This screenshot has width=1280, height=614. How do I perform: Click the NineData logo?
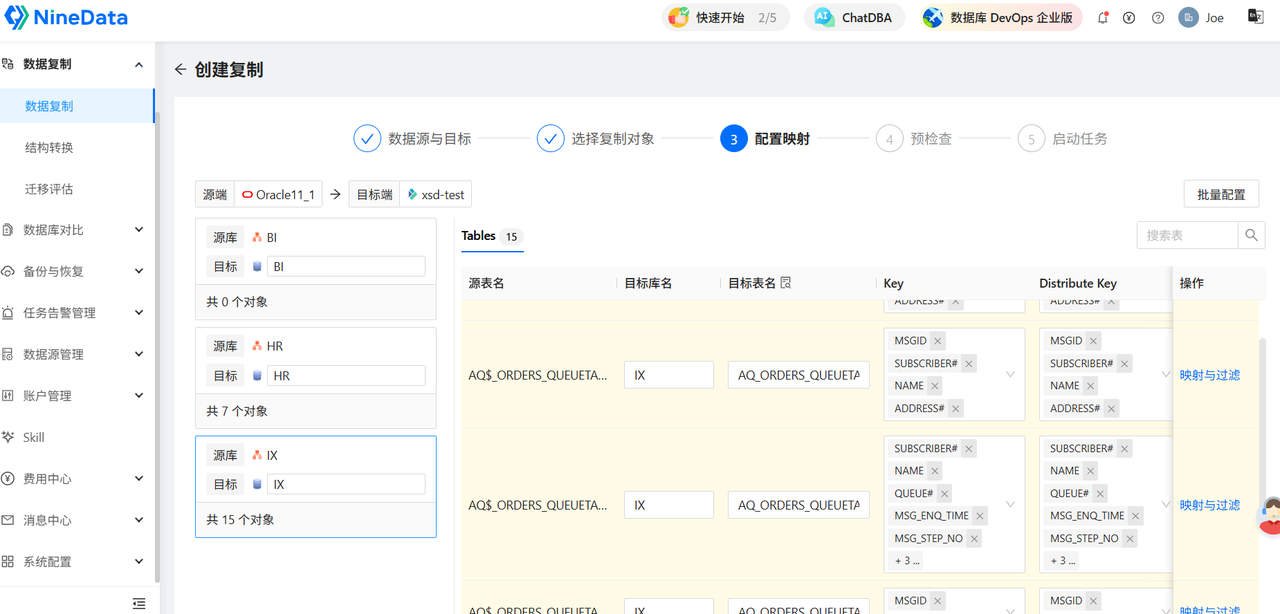point(66,18)
